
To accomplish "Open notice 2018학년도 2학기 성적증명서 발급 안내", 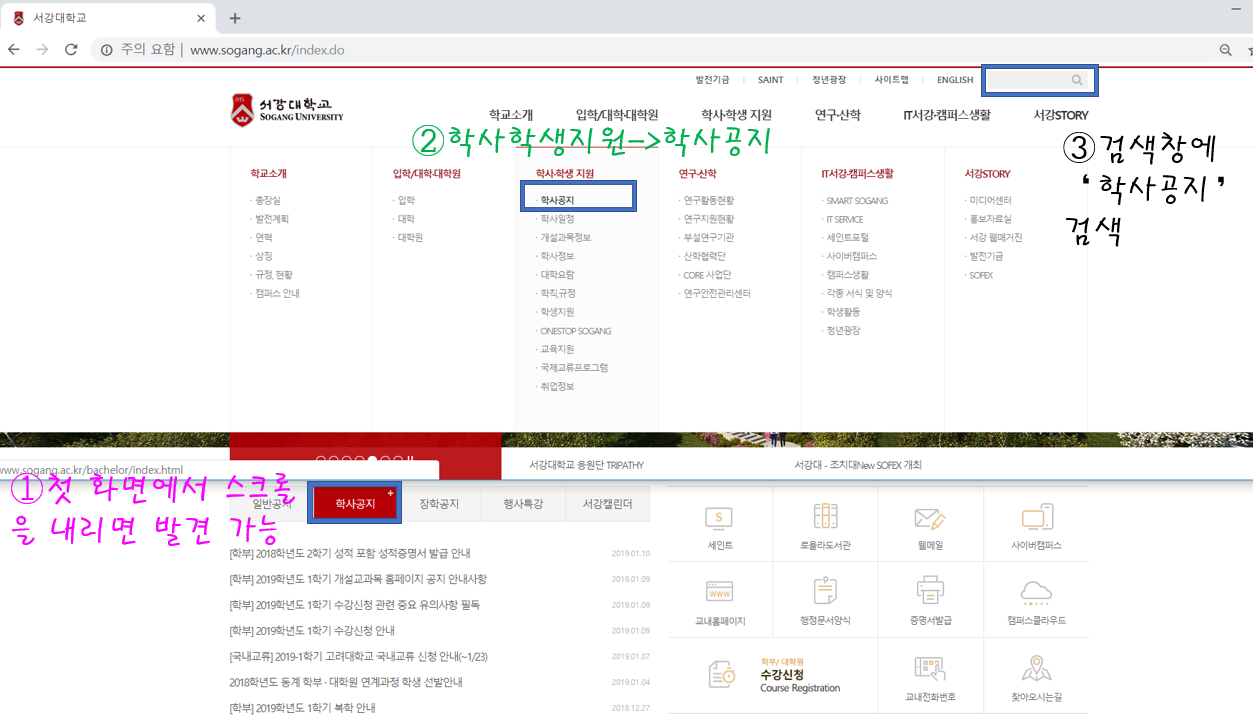I will tap(350, 553).
